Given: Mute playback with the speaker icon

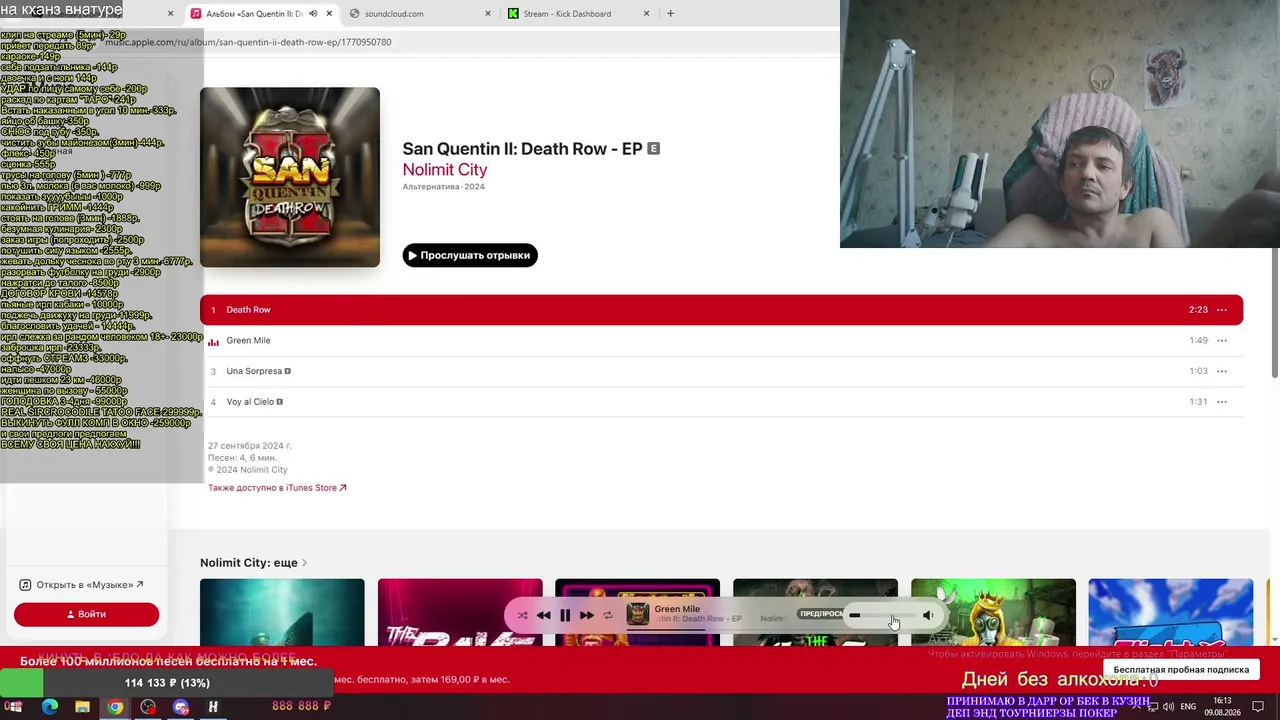Looking at the screenshot, I should tap(928, 615).
